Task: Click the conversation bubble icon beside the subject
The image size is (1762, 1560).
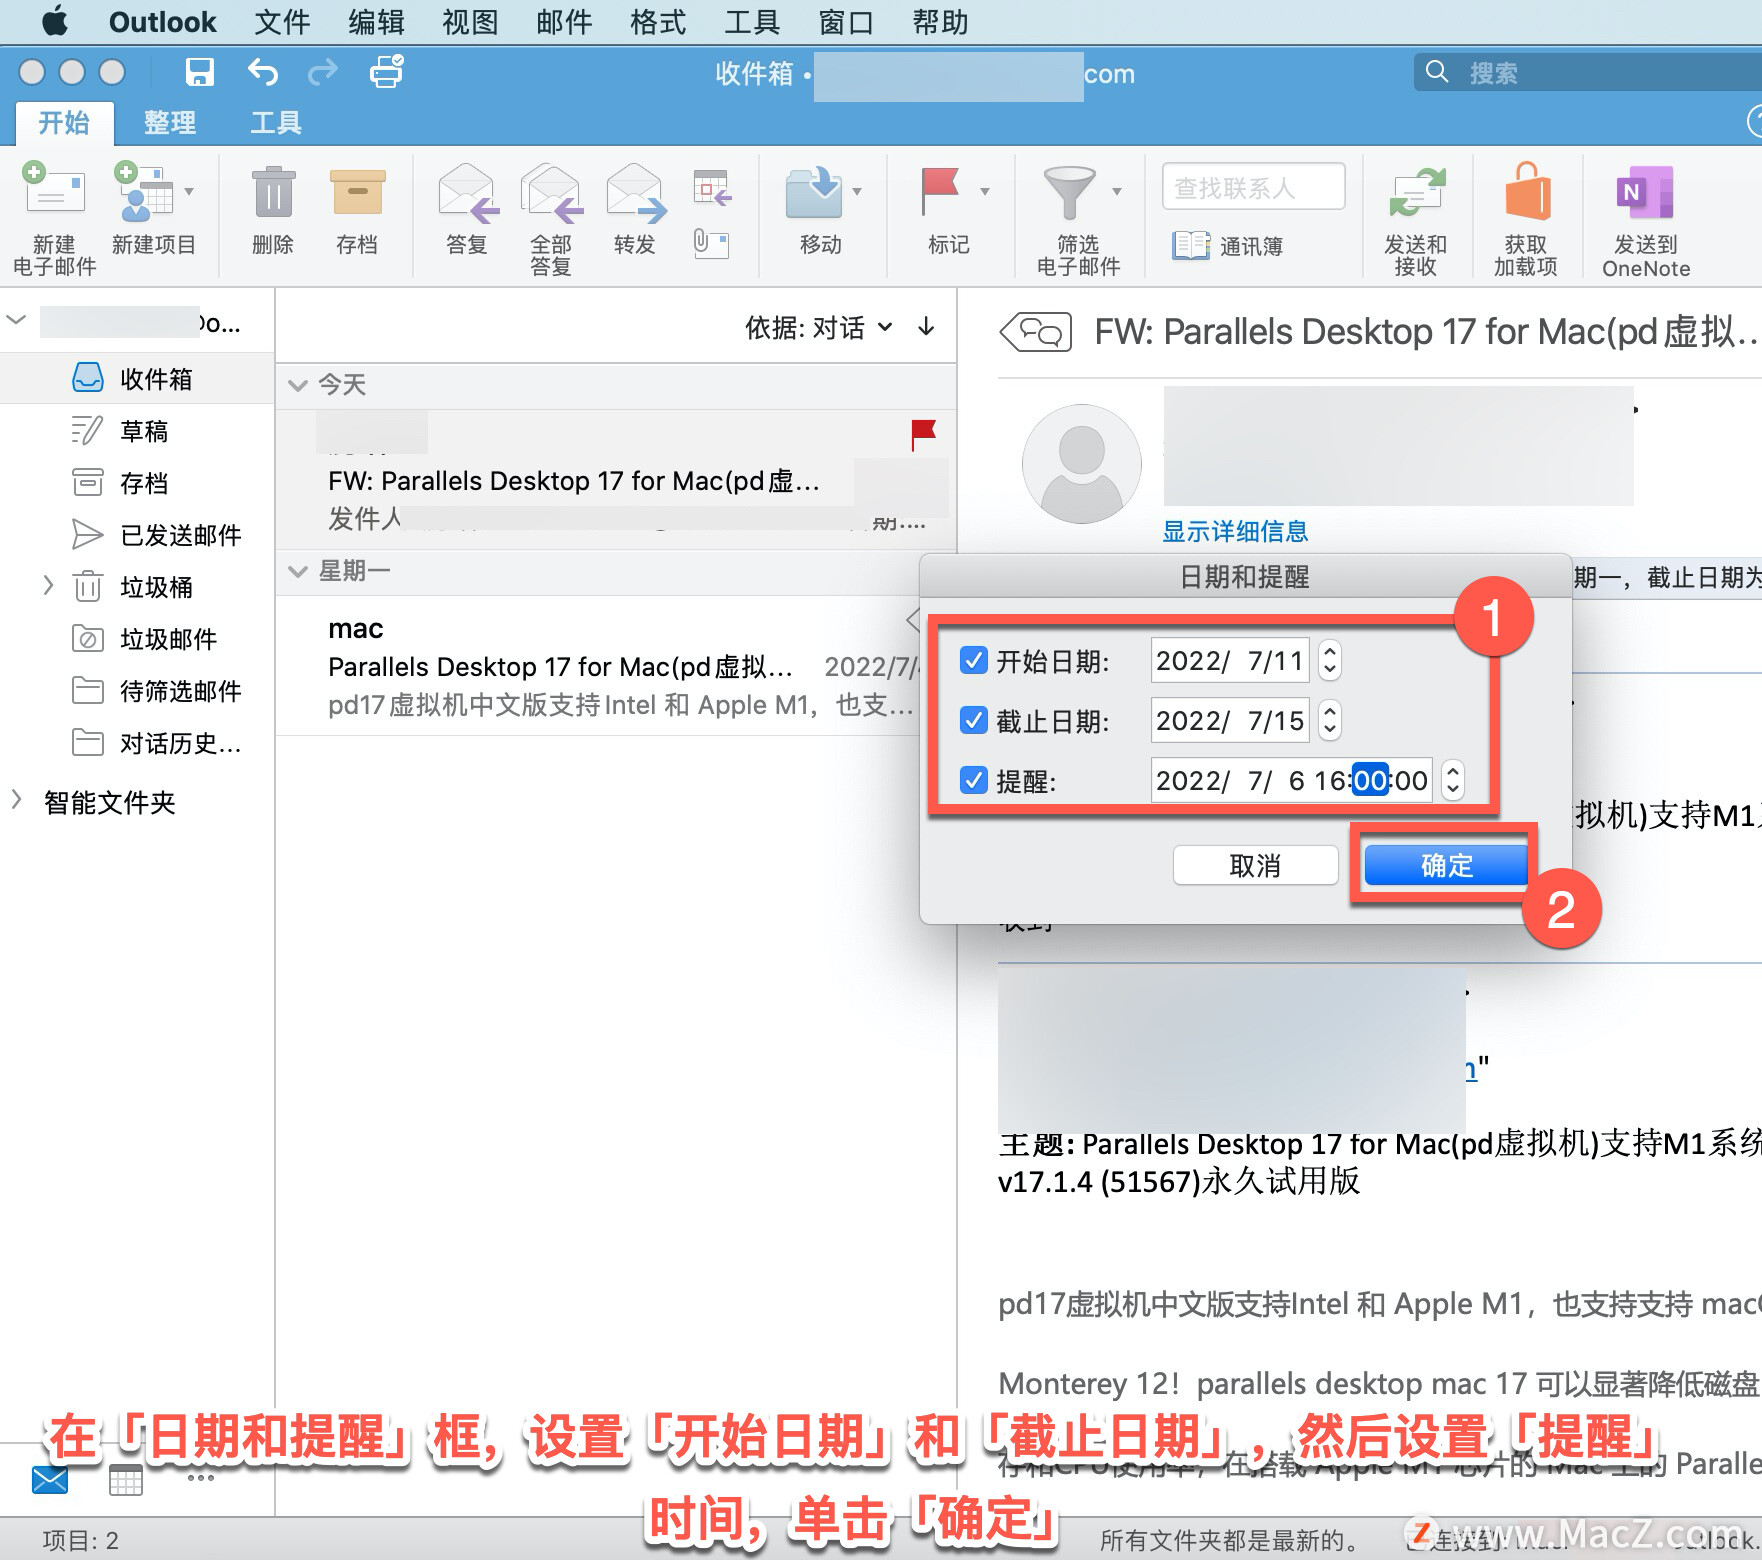Action: (x=1037, y=332)
